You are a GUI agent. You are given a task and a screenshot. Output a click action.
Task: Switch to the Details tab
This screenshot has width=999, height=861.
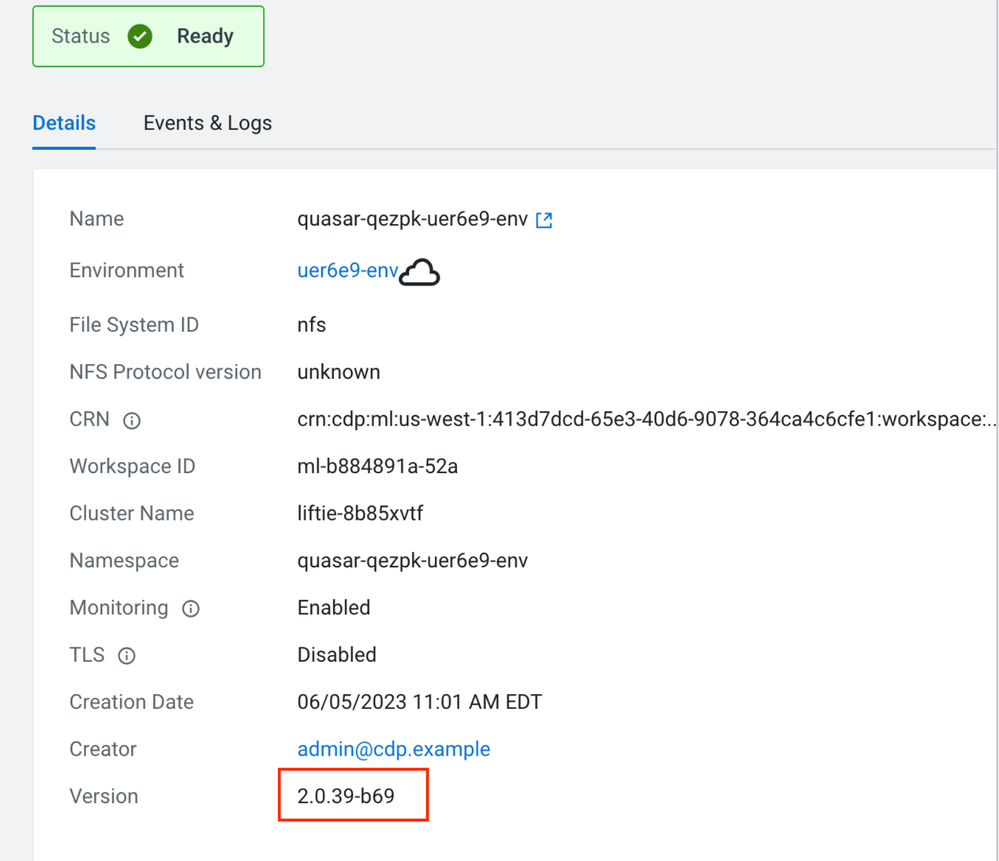click(64, 123)
